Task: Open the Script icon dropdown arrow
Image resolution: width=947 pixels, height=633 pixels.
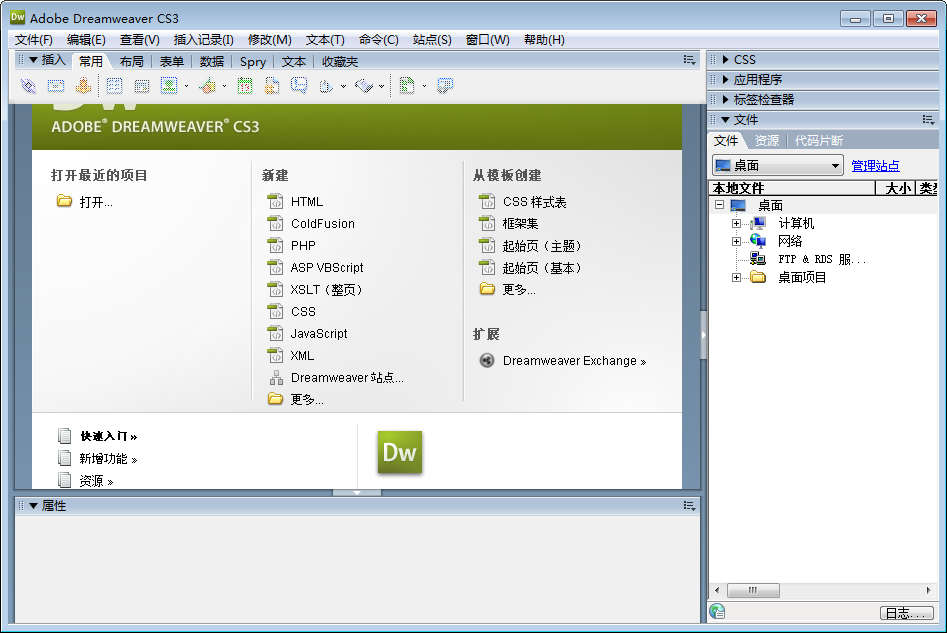Action: (x=381, y=86)
